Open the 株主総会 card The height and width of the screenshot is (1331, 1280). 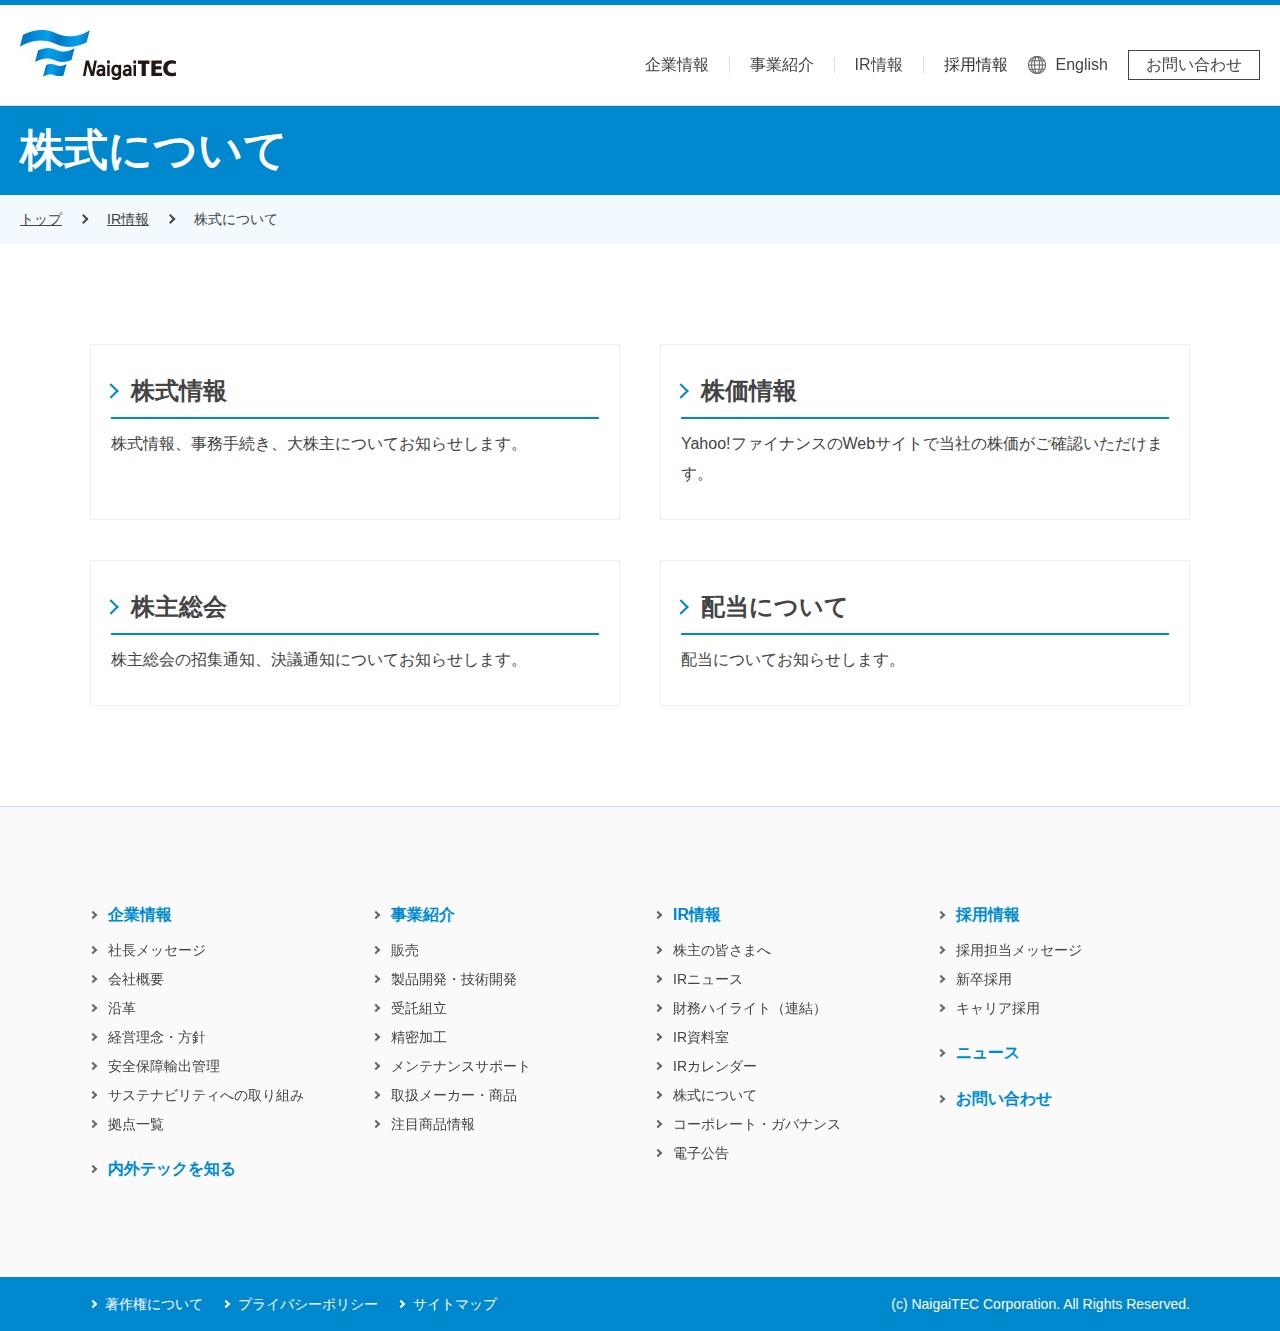coord(355,633)
